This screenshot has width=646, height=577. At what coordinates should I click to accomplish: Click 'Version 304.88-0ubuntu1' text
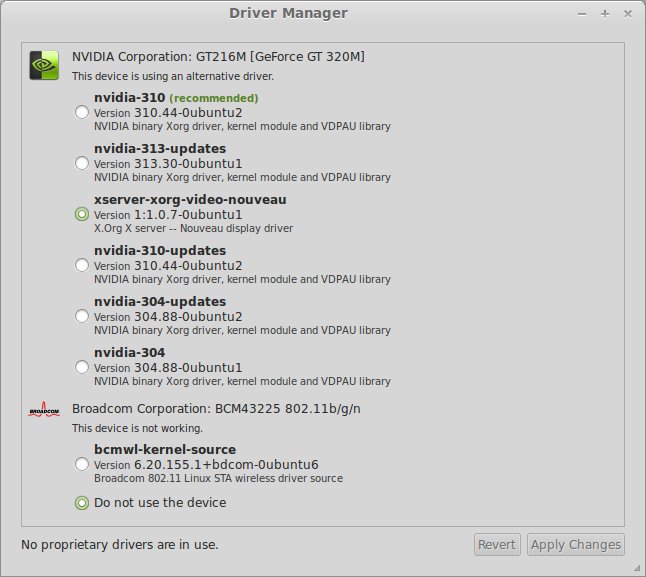point(168,367)
